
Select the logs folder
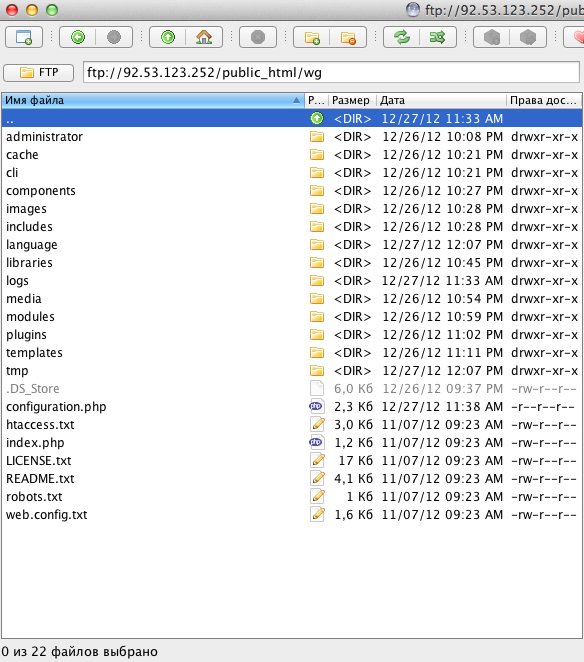[292, 281]
